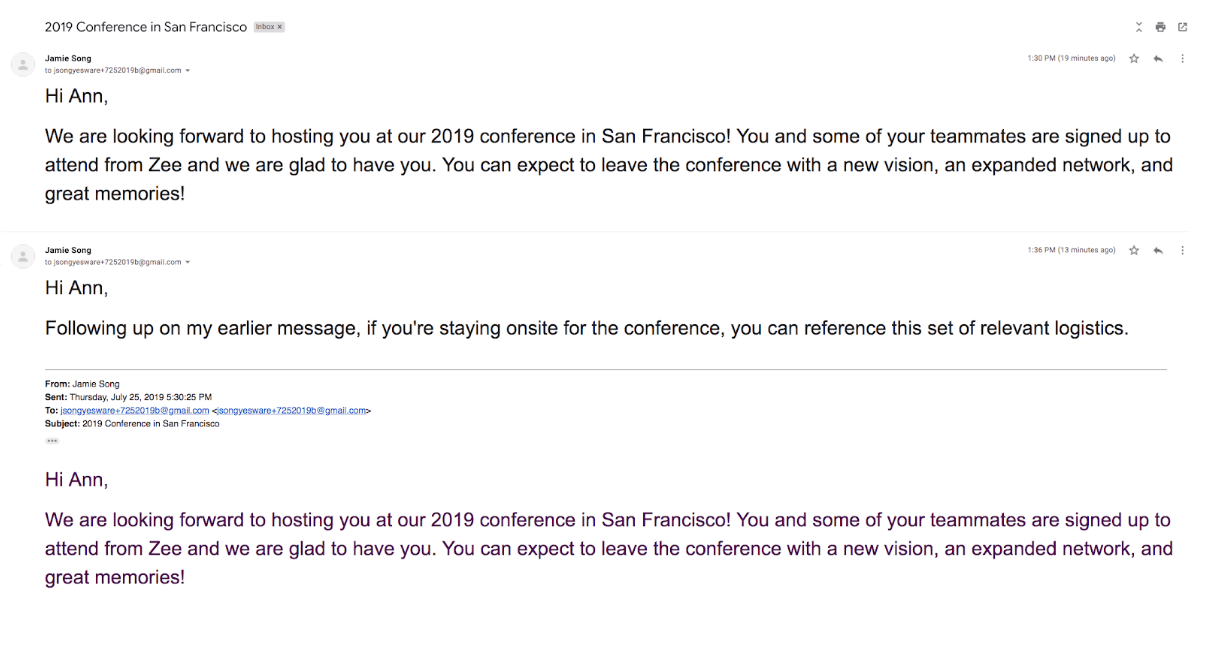Click the Inbox label tag
This screenshot has height=654, width=1218.
(265, 27)
